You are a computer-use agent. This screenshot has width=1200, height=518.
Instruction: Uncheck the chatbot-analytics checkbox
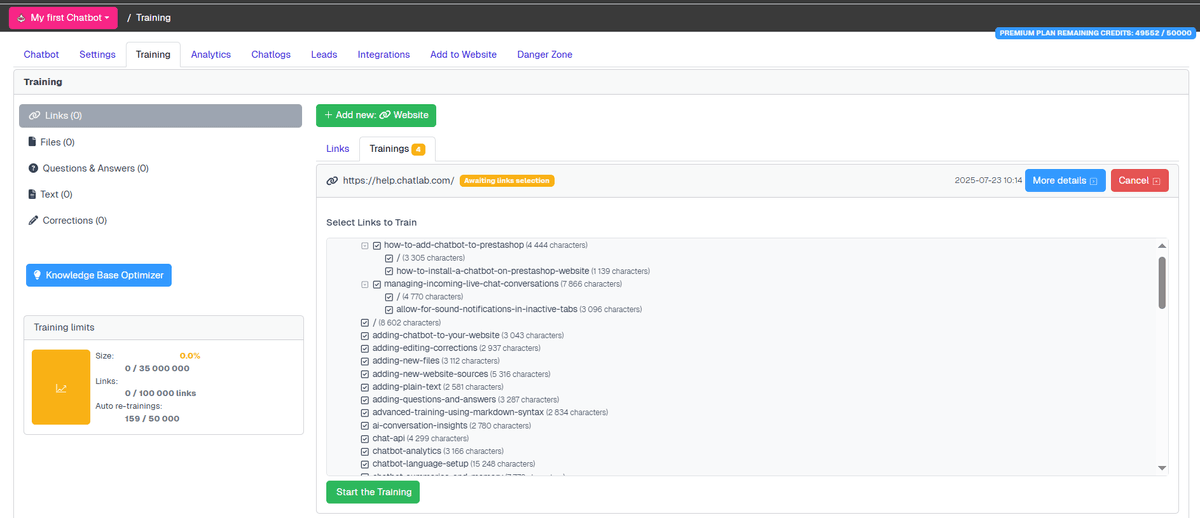(x=365, y=452)
